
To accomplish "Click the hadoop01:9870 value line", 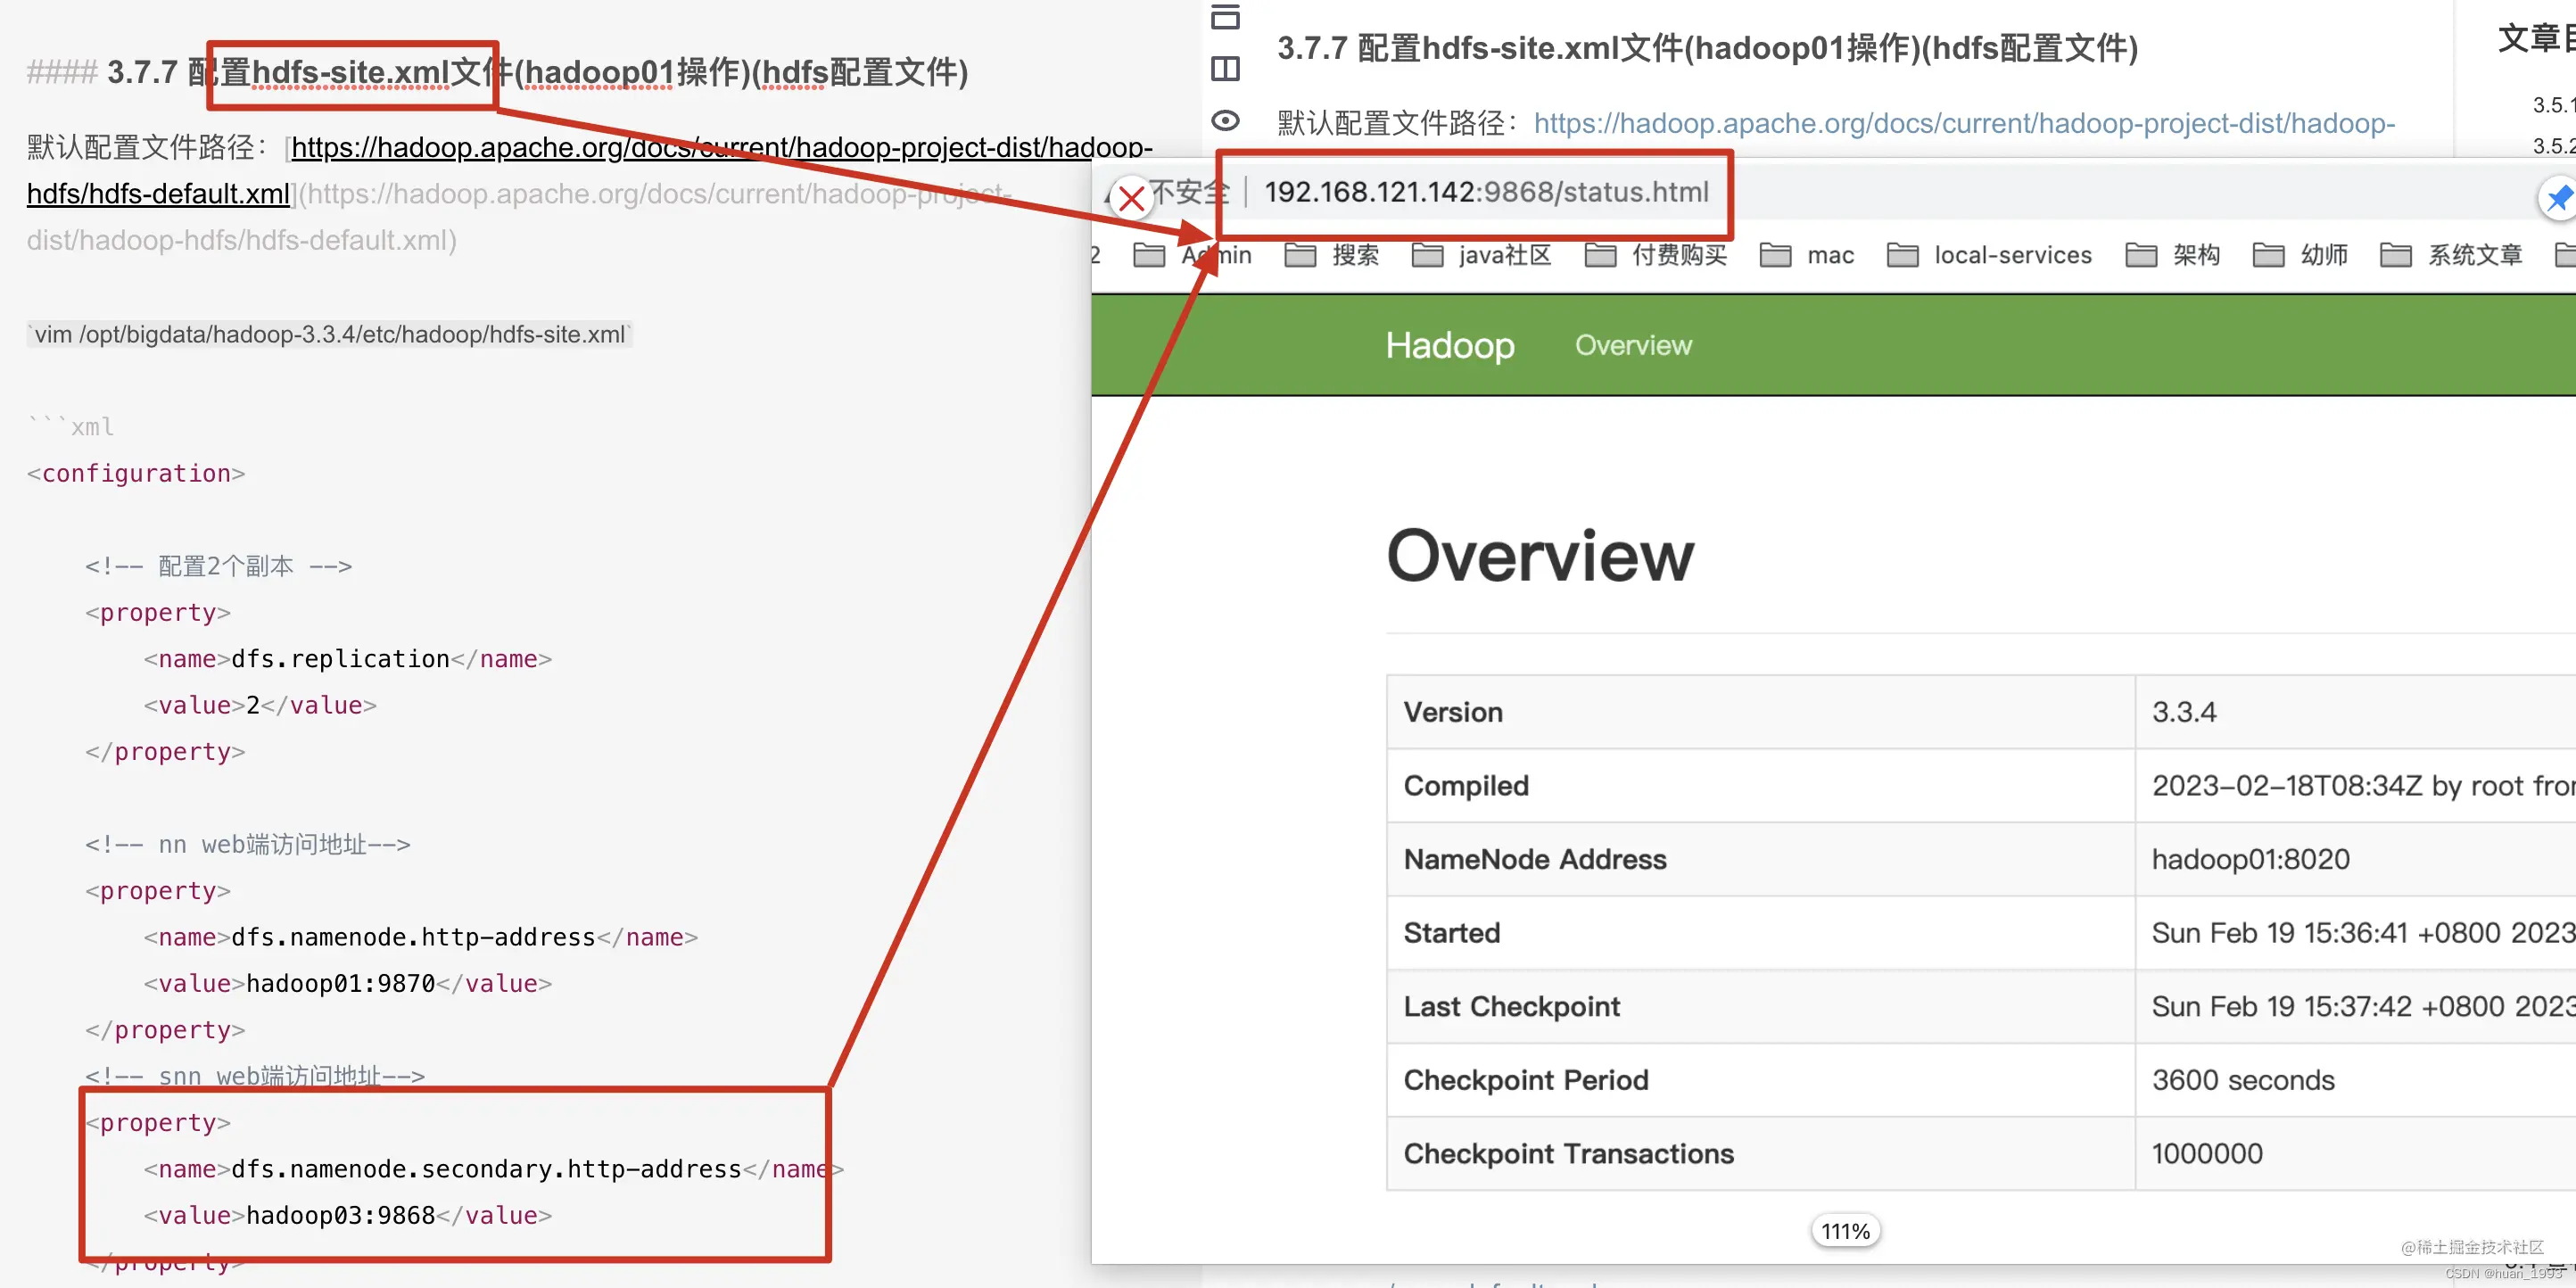I will (x=348, y=984).
